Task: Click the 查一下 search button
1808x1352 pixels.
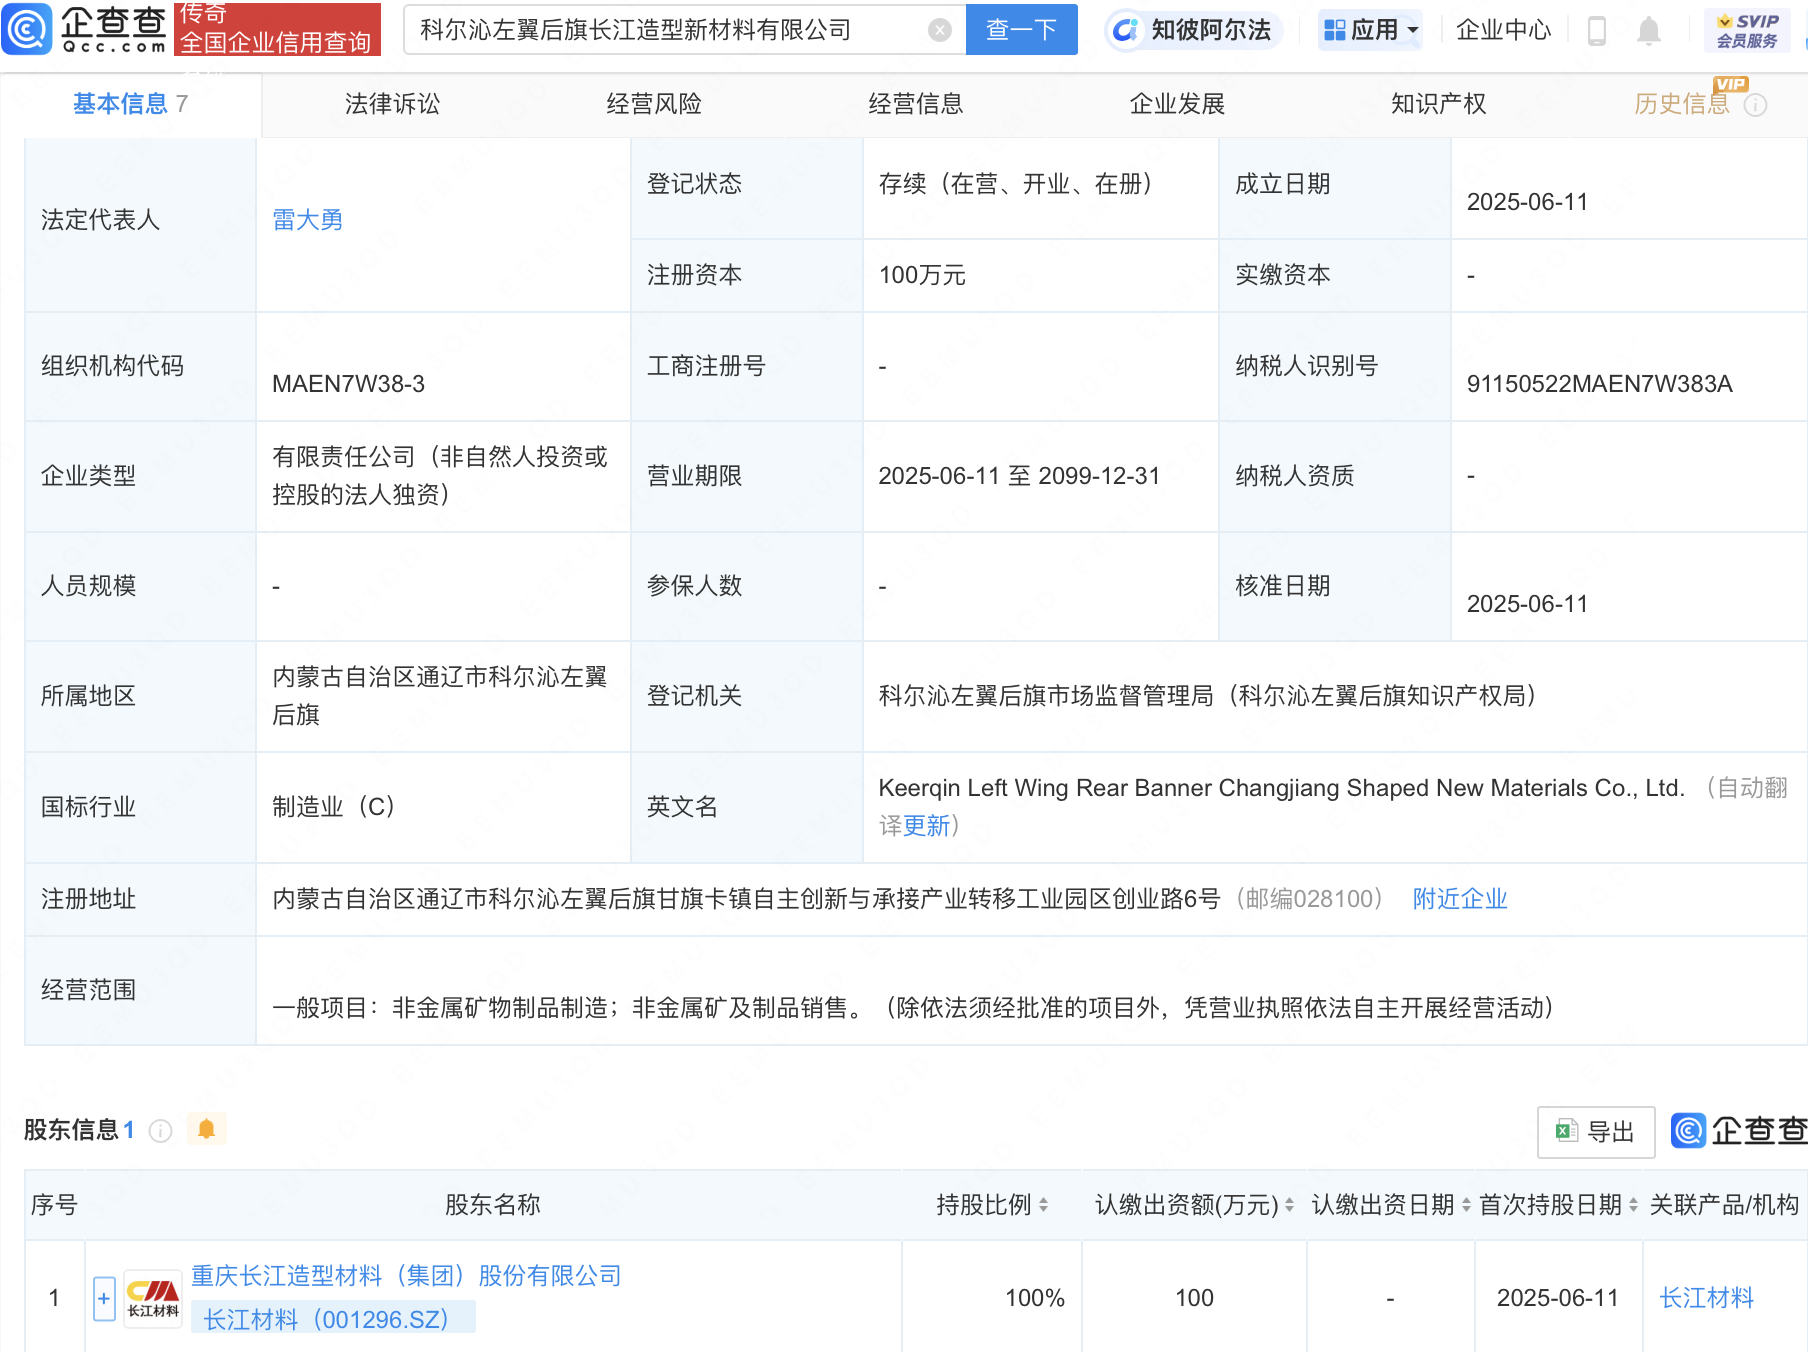Action: coord(1021,30)
